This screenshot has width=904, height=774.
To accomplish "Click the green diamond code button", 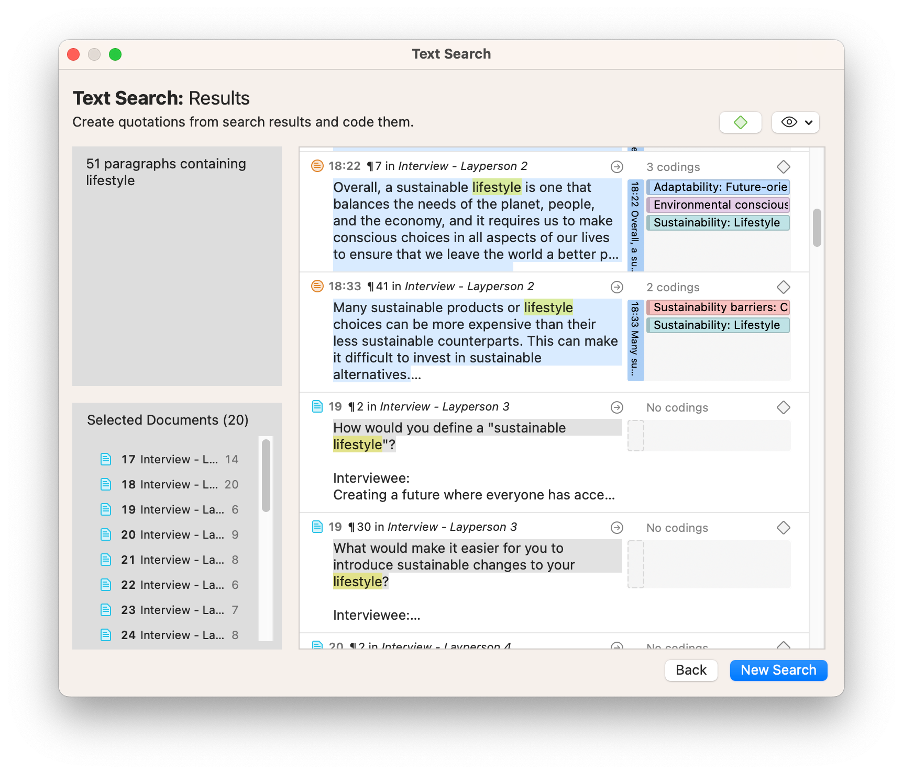I will coord(740,122).
